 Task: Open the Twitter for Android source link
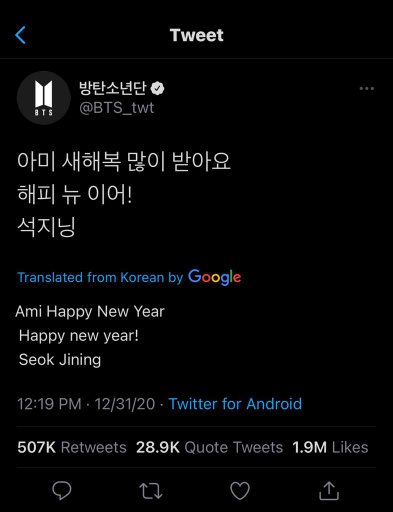[235, 404]
